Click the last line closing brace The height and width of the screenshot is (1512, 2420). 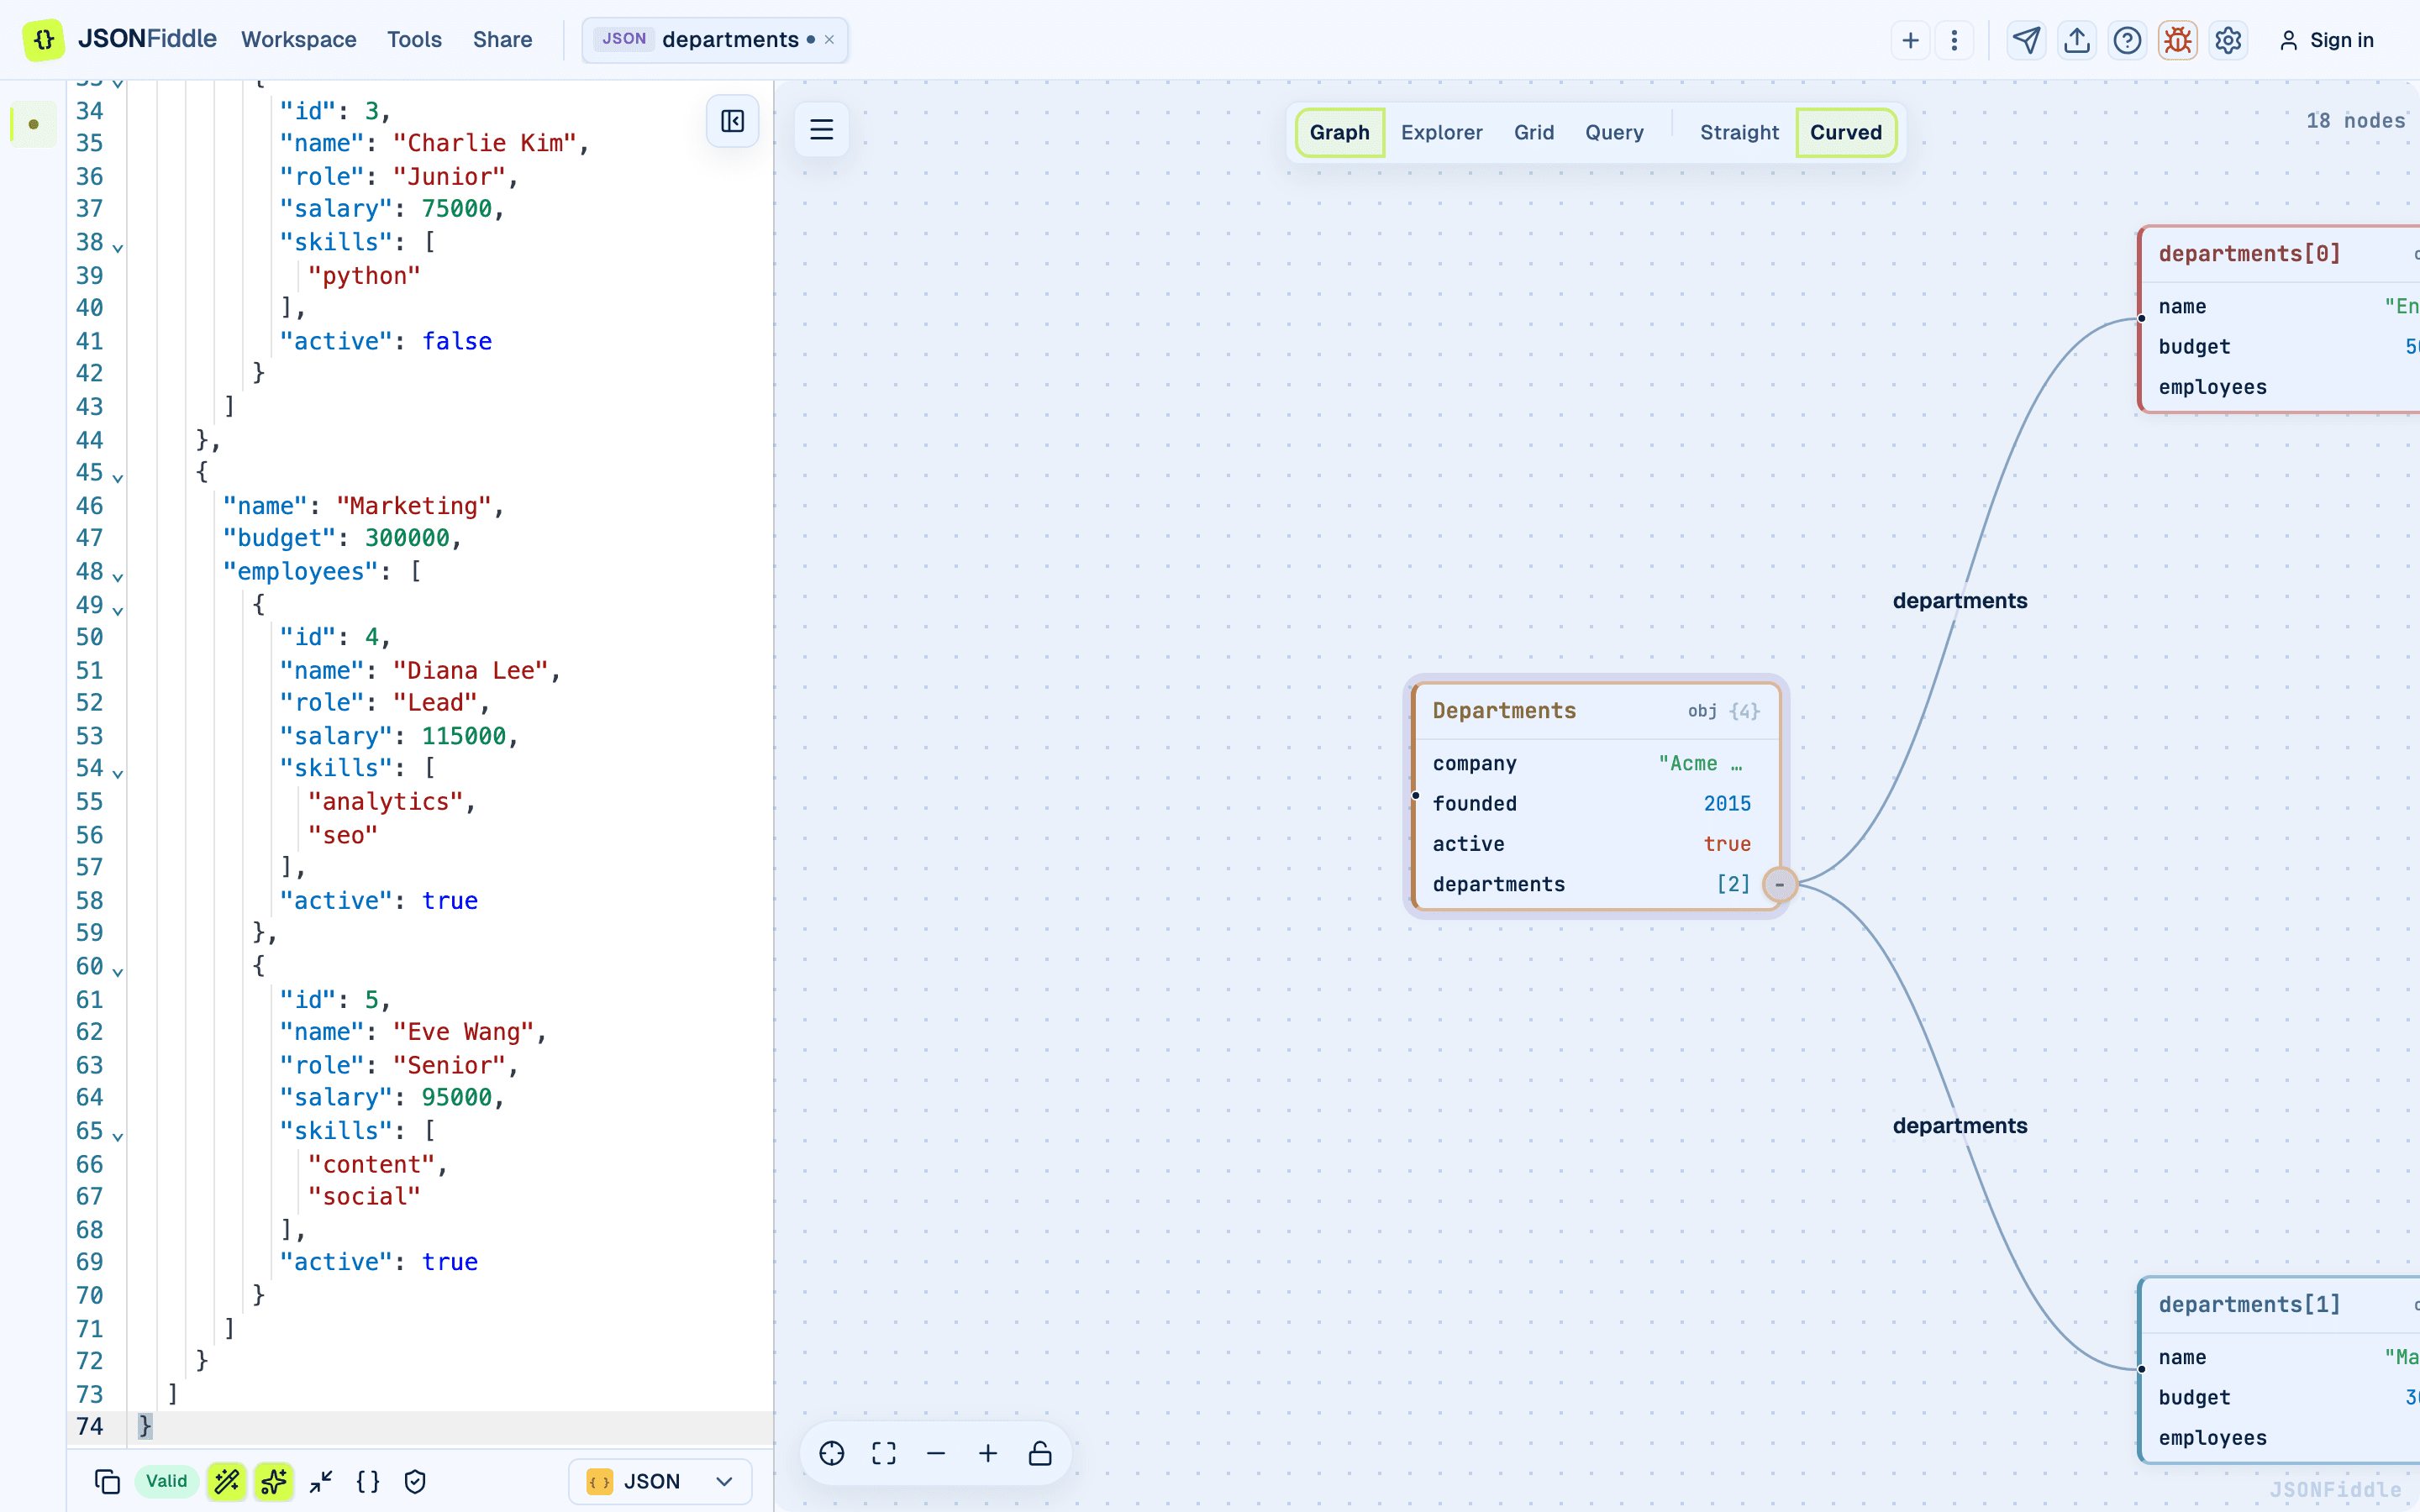click(x=145, y=1426)
